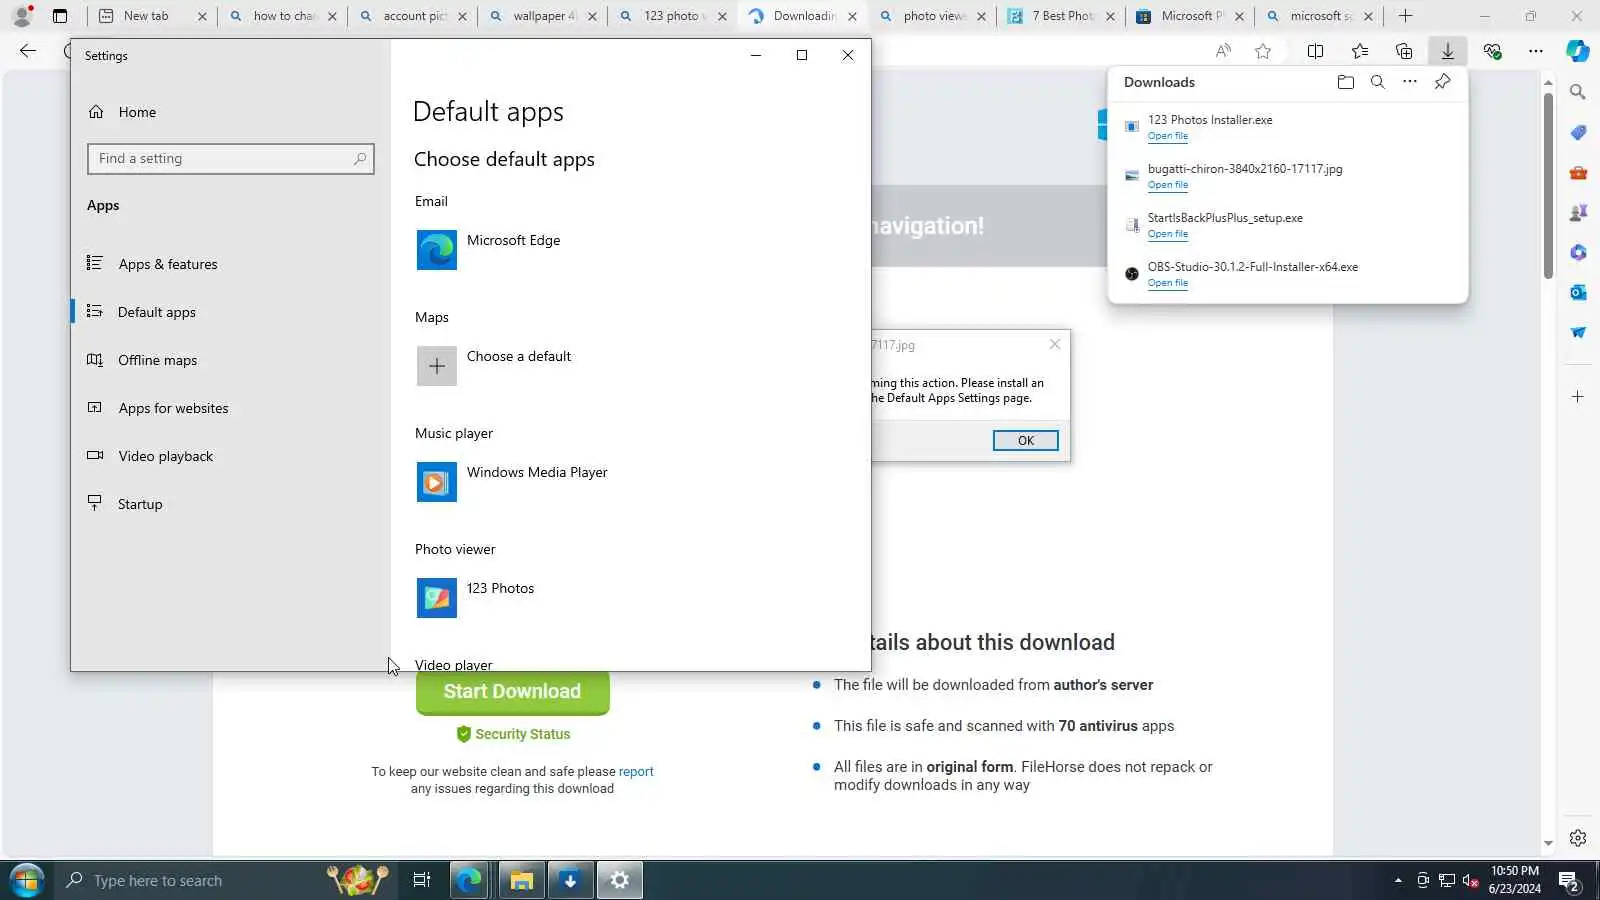Choose a default Maps app plus icon
Image resolution: width=1600 pixels, height=900 pixels.
437,366
